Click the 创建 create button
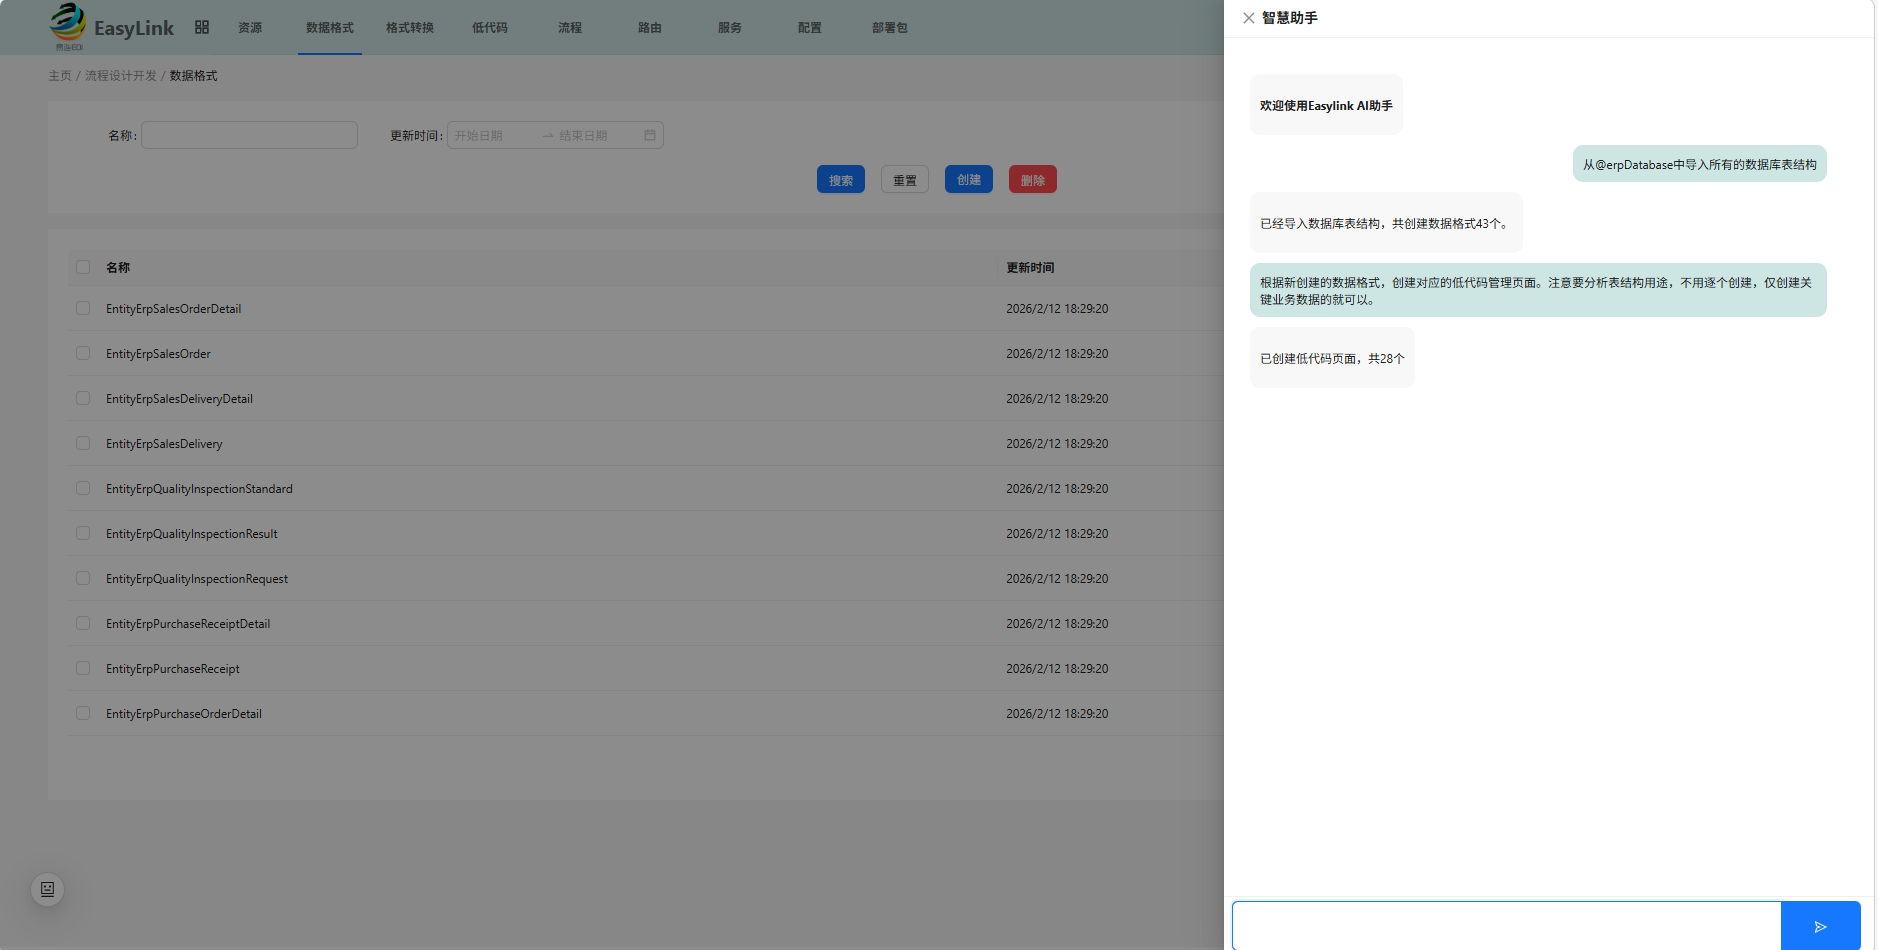The image size is (1878, 950). 969,180
